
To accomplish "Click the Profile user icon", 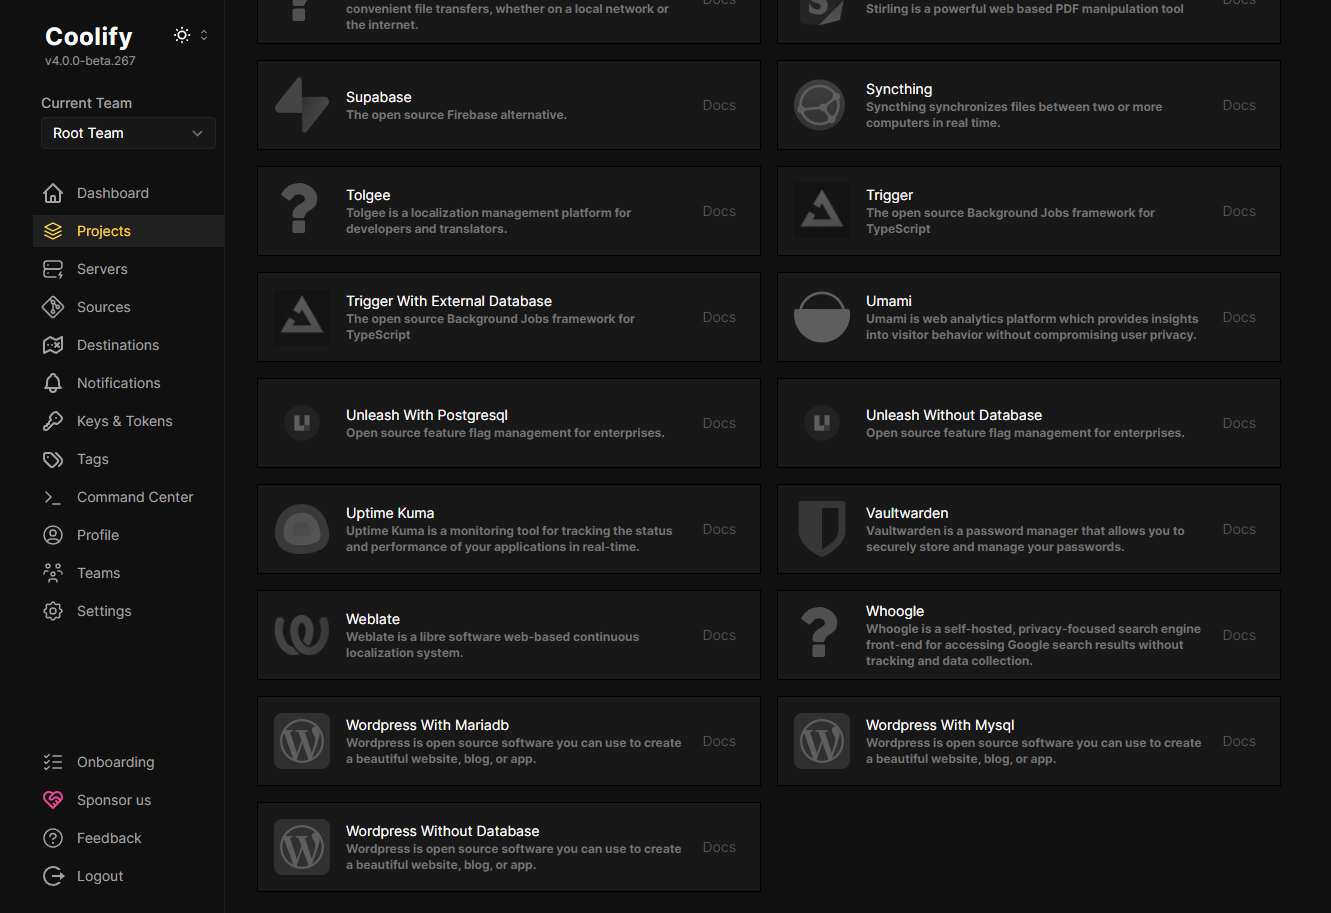I will (53, 535).
